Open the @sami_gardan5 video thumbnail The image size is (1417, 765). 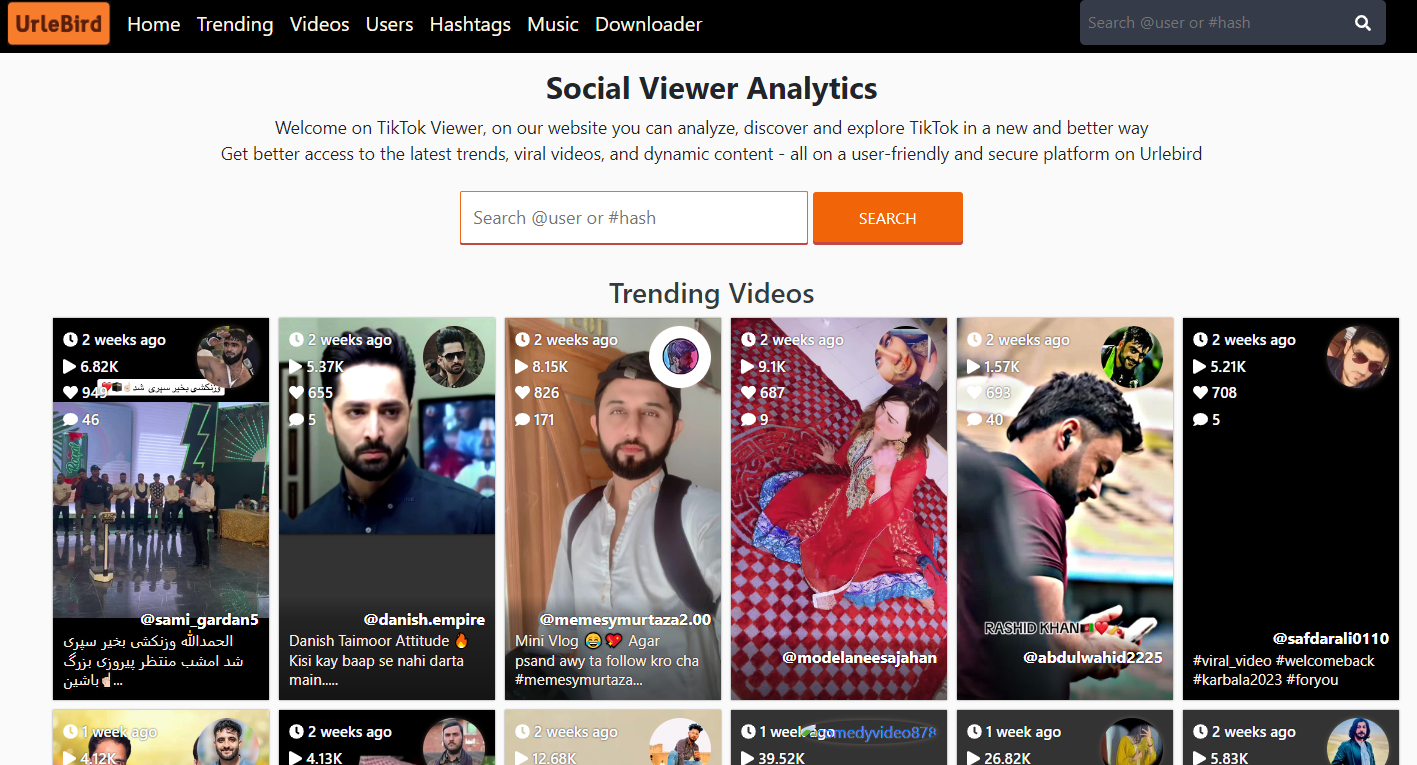(x=161, y=509)
